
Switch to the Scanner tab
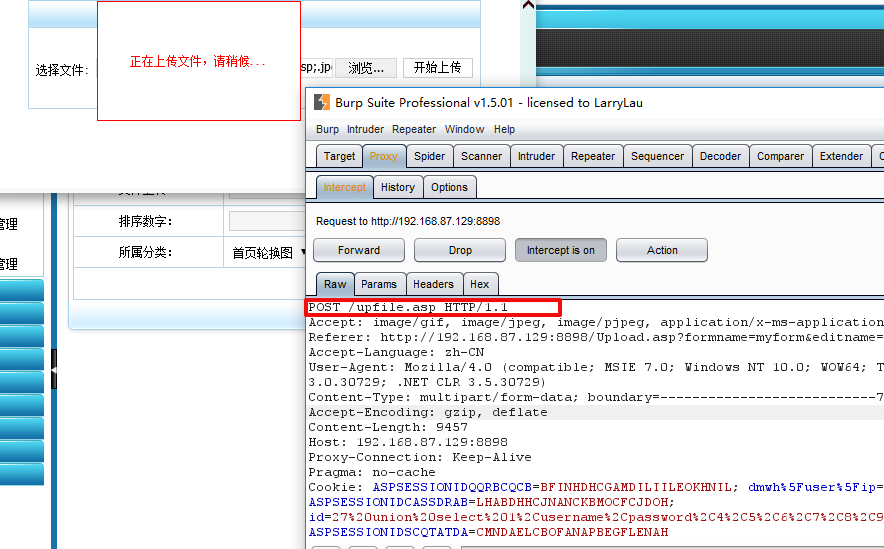pyautogui.click(x=481, y=156)
